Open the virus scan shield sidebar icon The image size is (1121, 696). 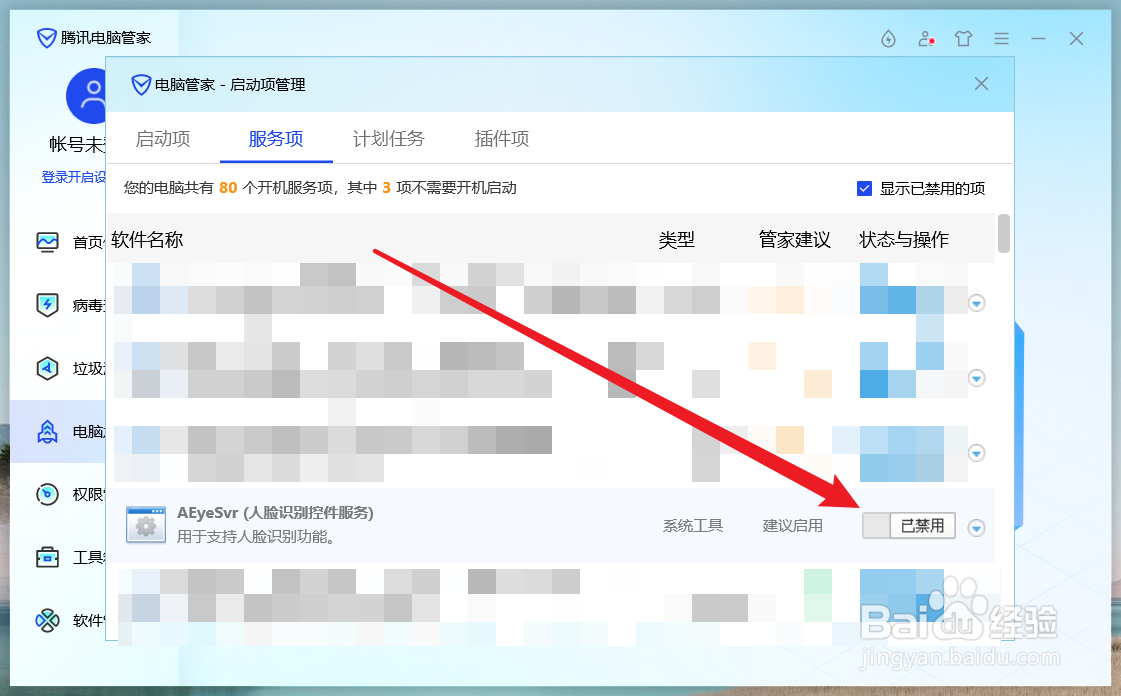click(47, 305)
